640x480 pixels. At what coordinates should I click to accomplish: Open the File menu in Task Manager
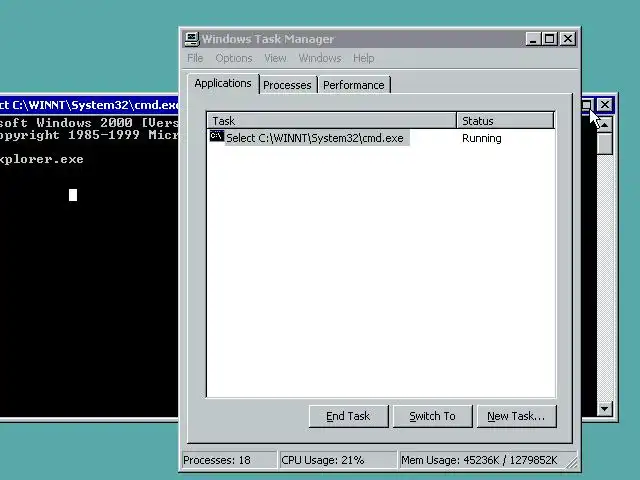click(x=195, y=58)
